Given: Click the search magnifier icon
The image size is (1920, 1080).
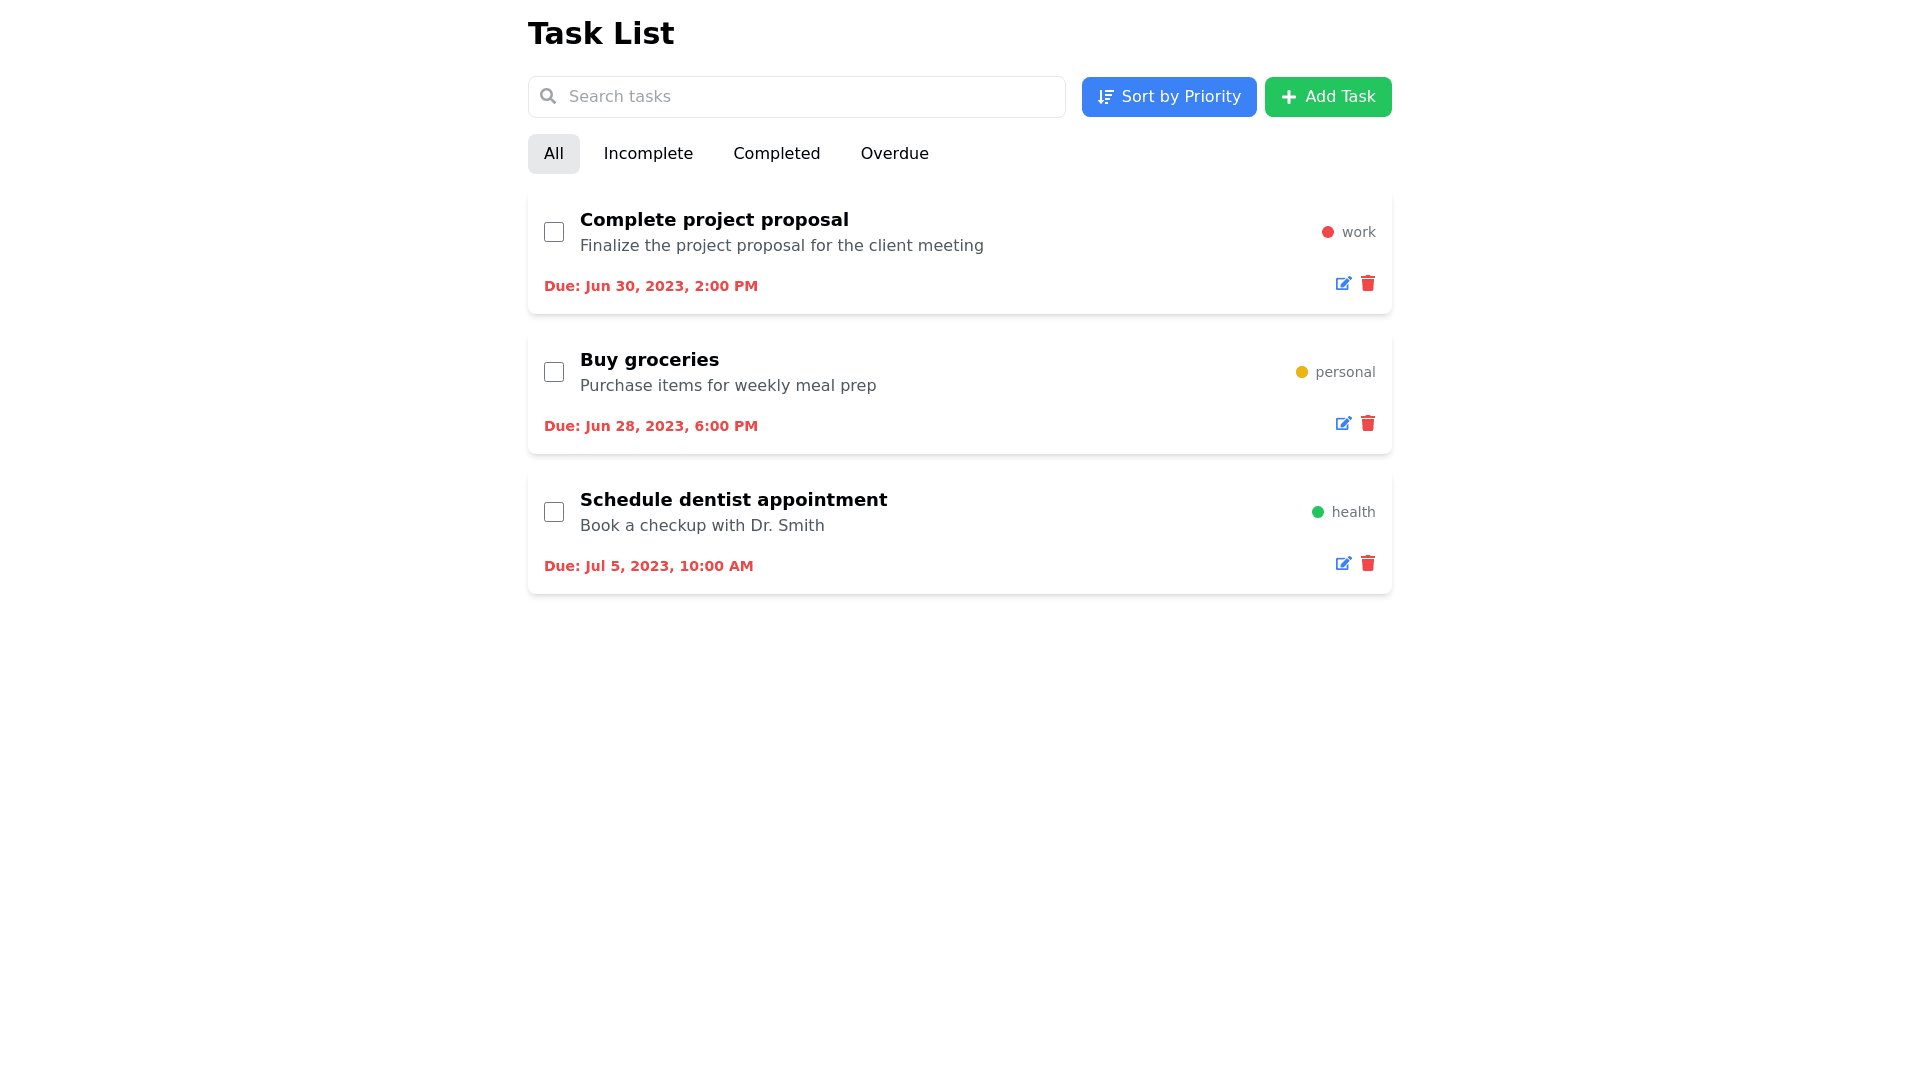Looking at the screenshot, I should (x=548, y=97).
